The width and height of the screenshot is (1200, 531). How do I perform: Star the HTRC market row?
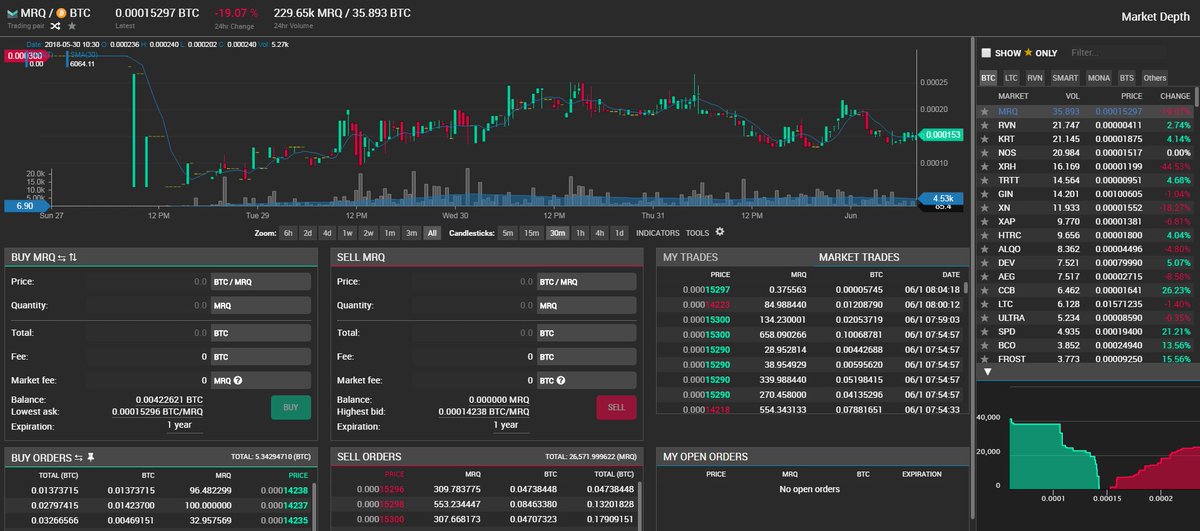tap(985, 234)
